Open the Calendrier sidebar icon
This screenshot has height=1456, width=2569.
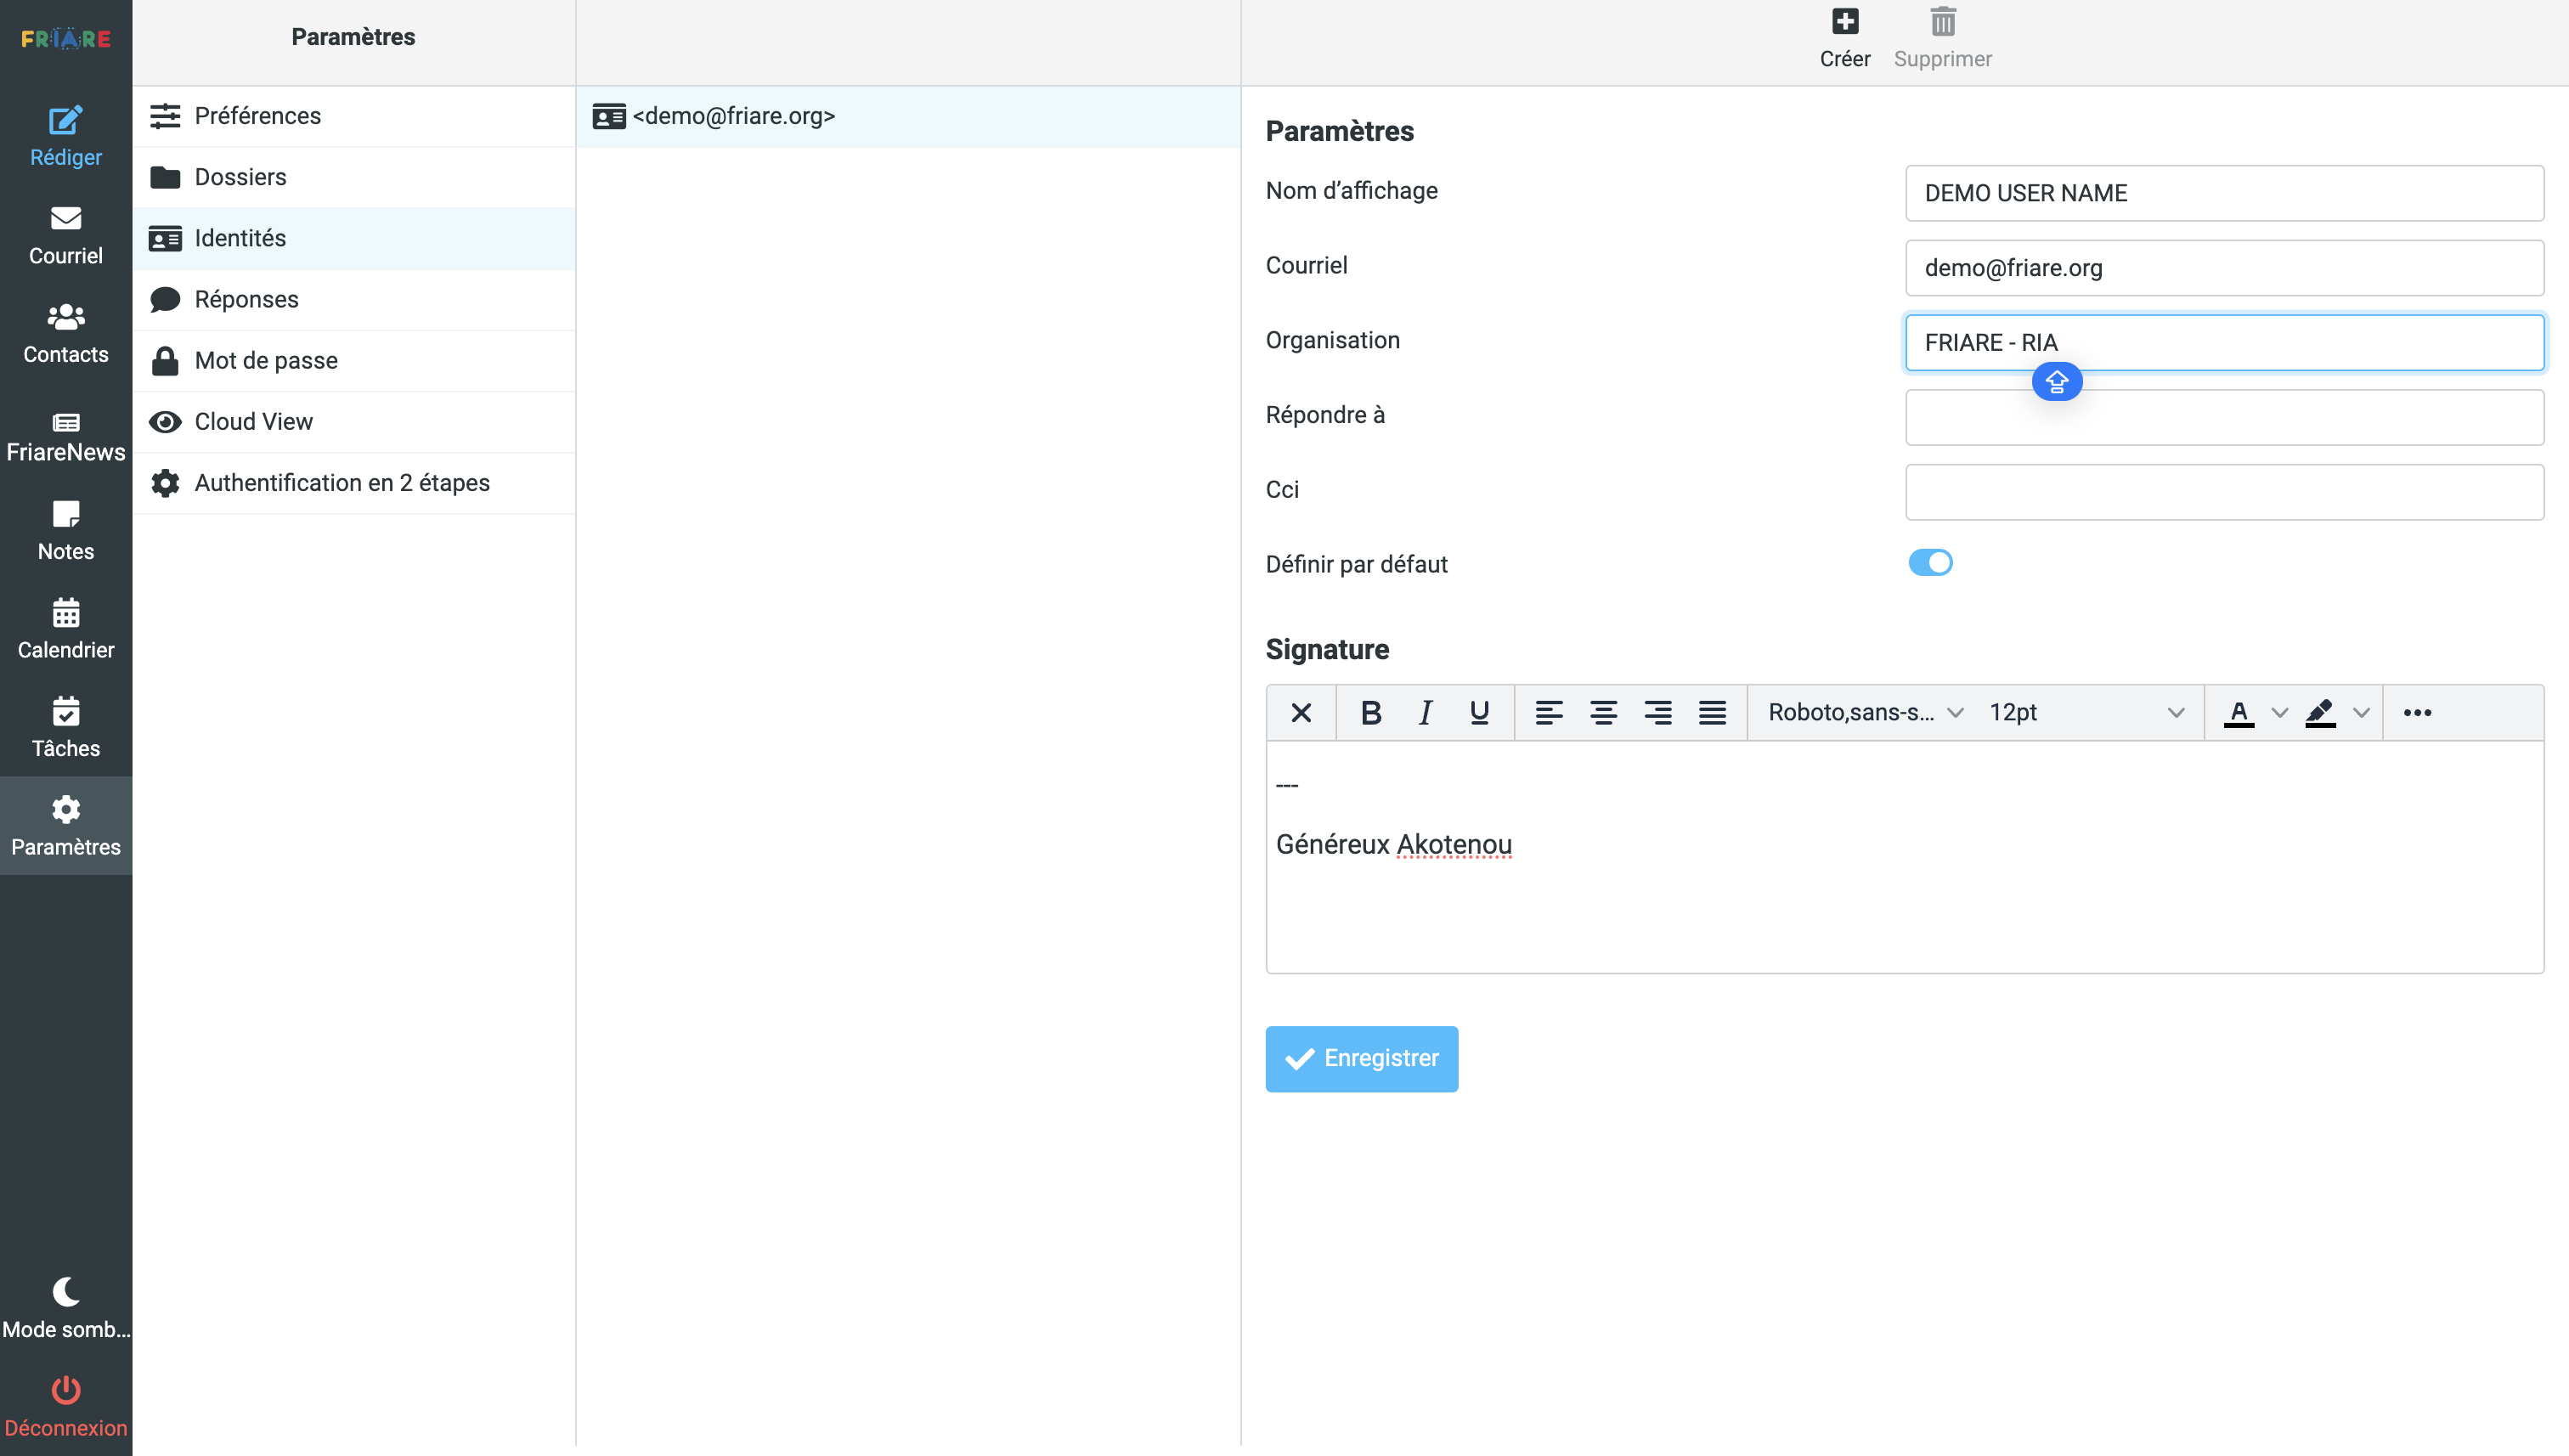66,628
